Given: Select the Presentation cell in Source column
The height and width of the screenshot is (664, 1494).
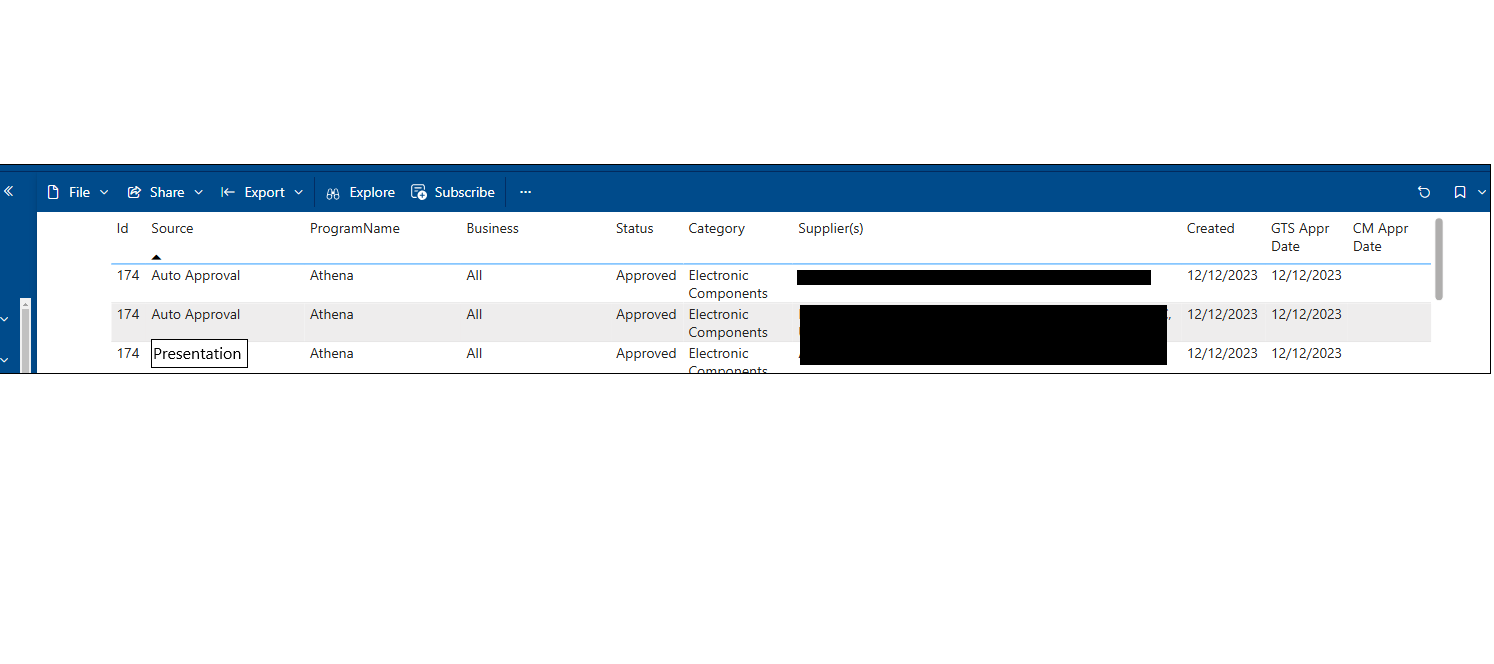Looking at the screenshot, I should (199, 353).
